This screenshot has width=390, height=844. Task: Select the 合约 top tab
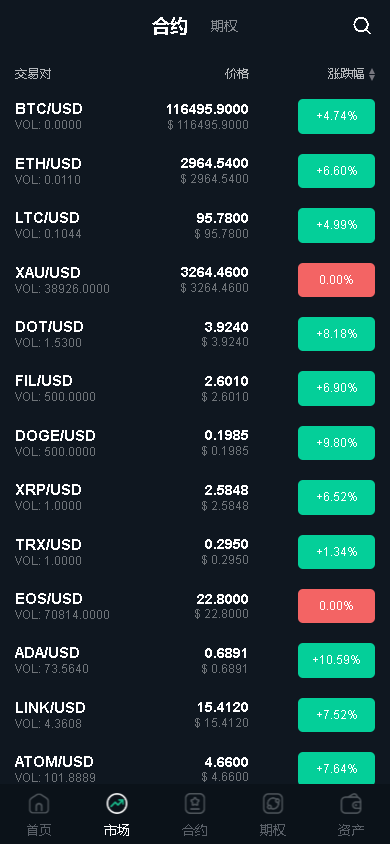169,26
